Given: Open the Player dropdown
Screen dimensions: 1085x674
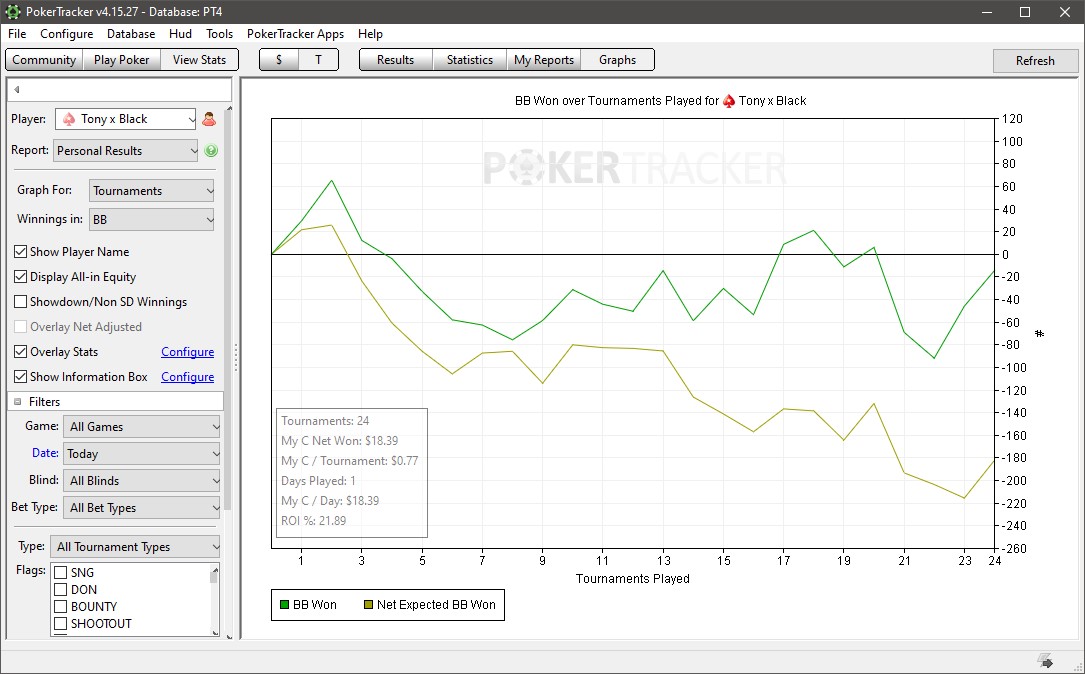Looking at the screenshot, I should click(125, 119).
